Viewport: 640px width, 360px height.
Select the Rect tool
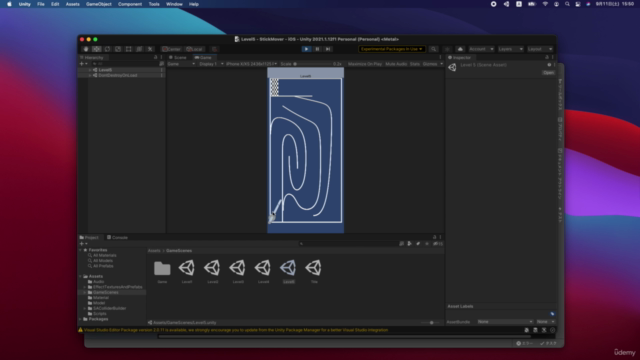[x=129, y=49]
